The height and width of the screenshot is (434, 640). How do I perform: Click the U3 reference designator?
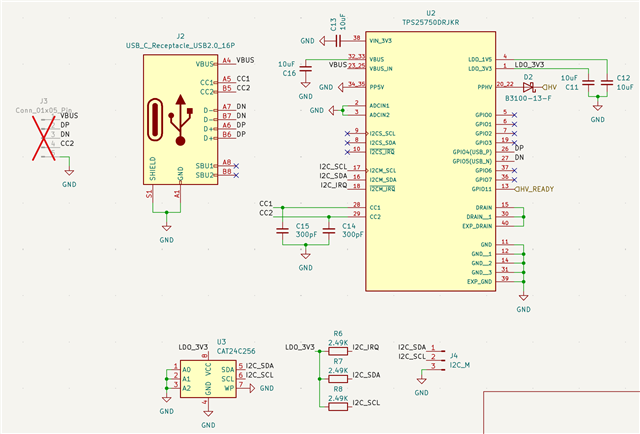(x=221, y=342)
